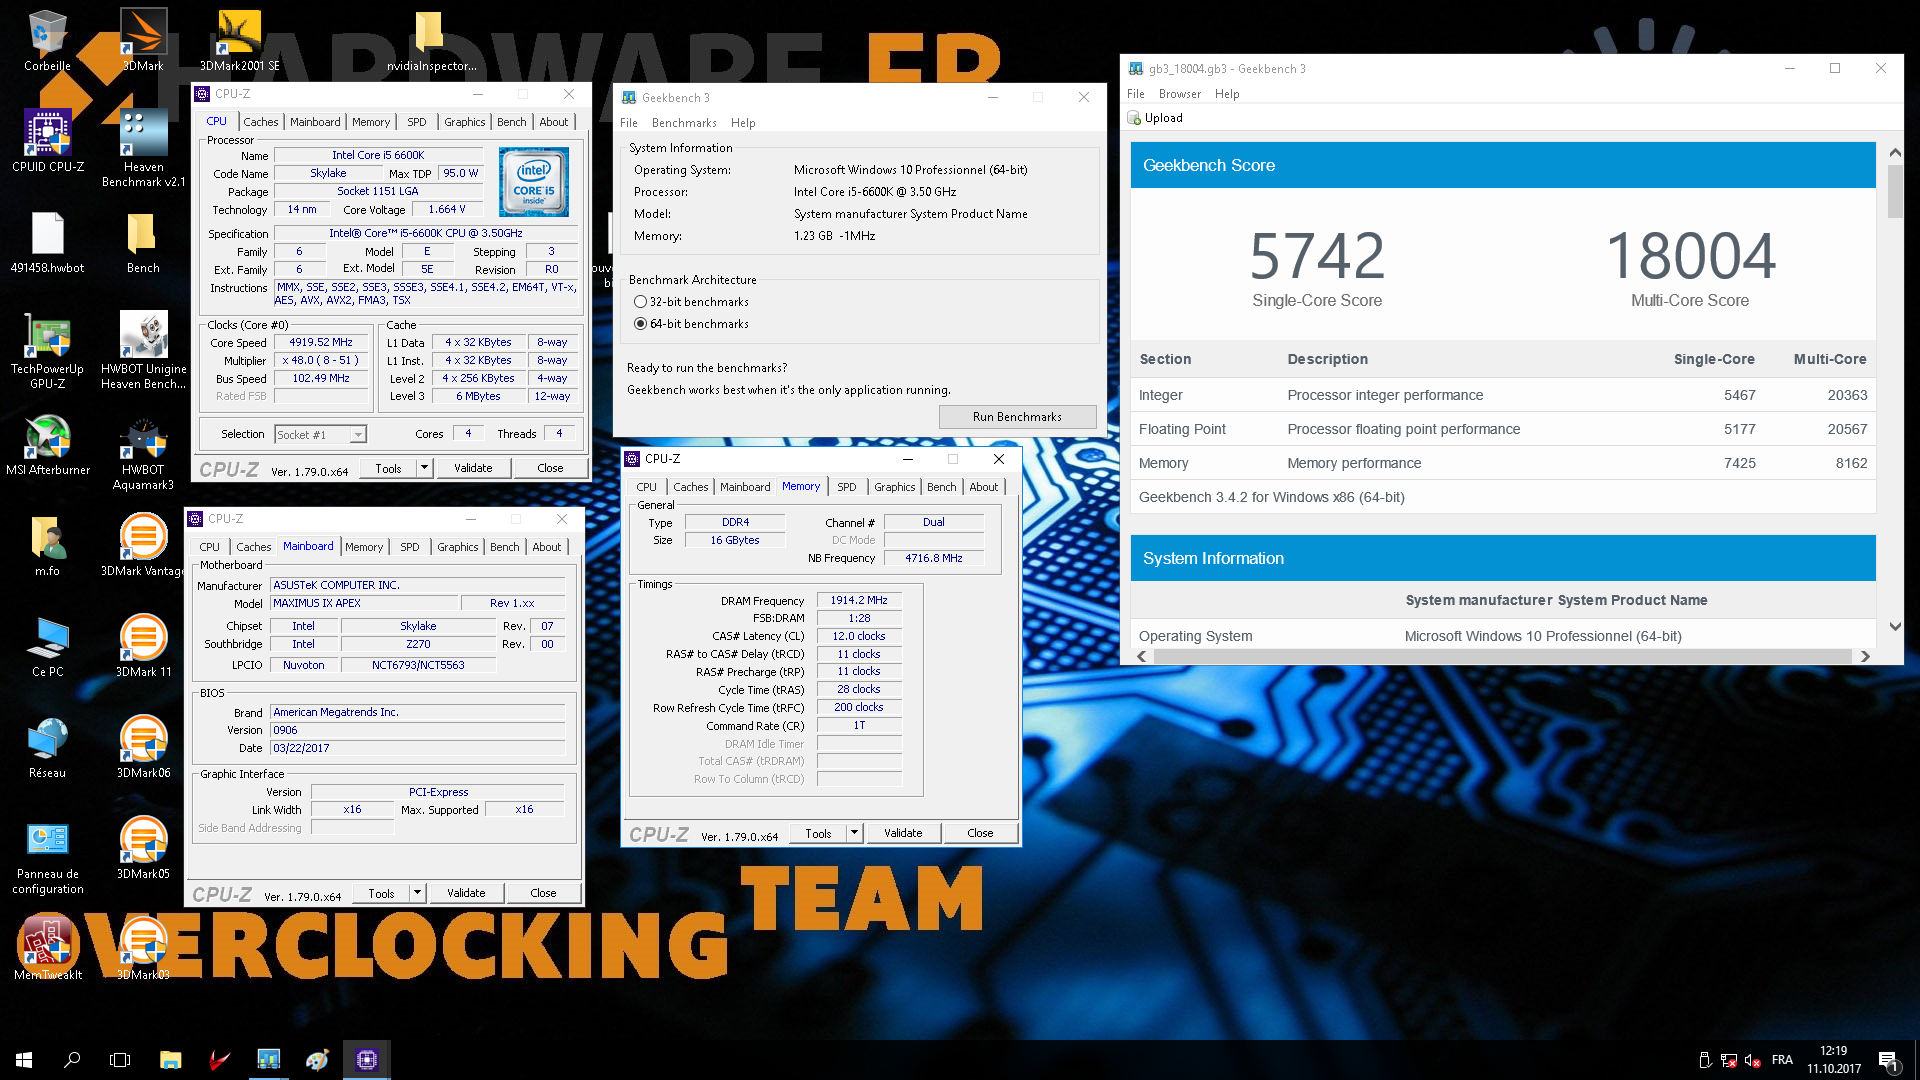Open the notification center icon
This screenshot has width=1920, height=1080.
(x=1889, y=1061)
